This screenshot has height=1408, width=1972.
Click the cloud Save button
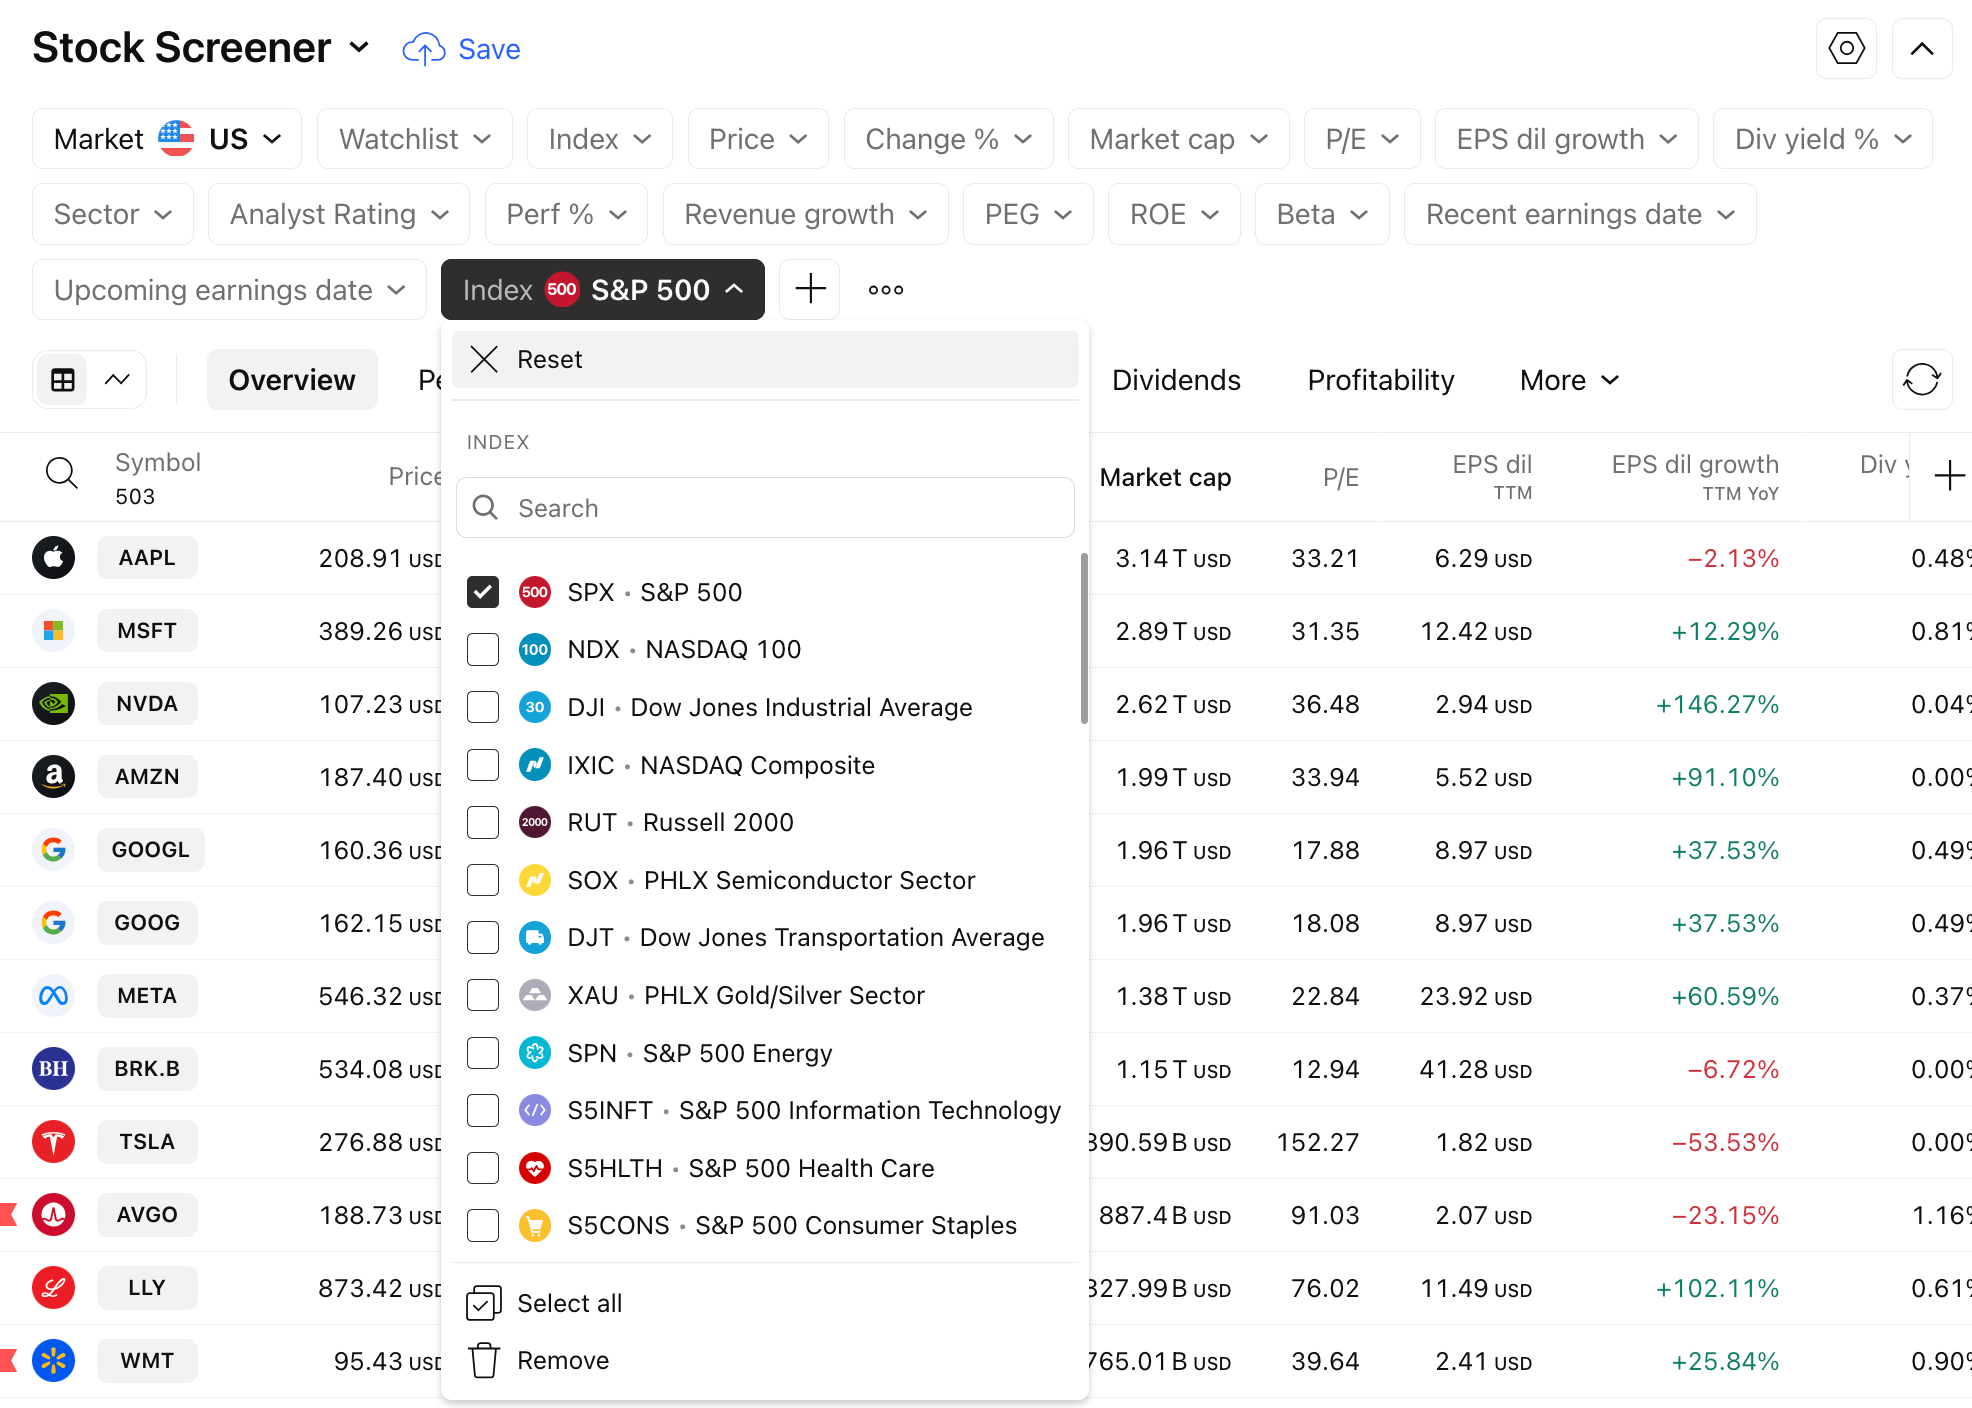462,49
